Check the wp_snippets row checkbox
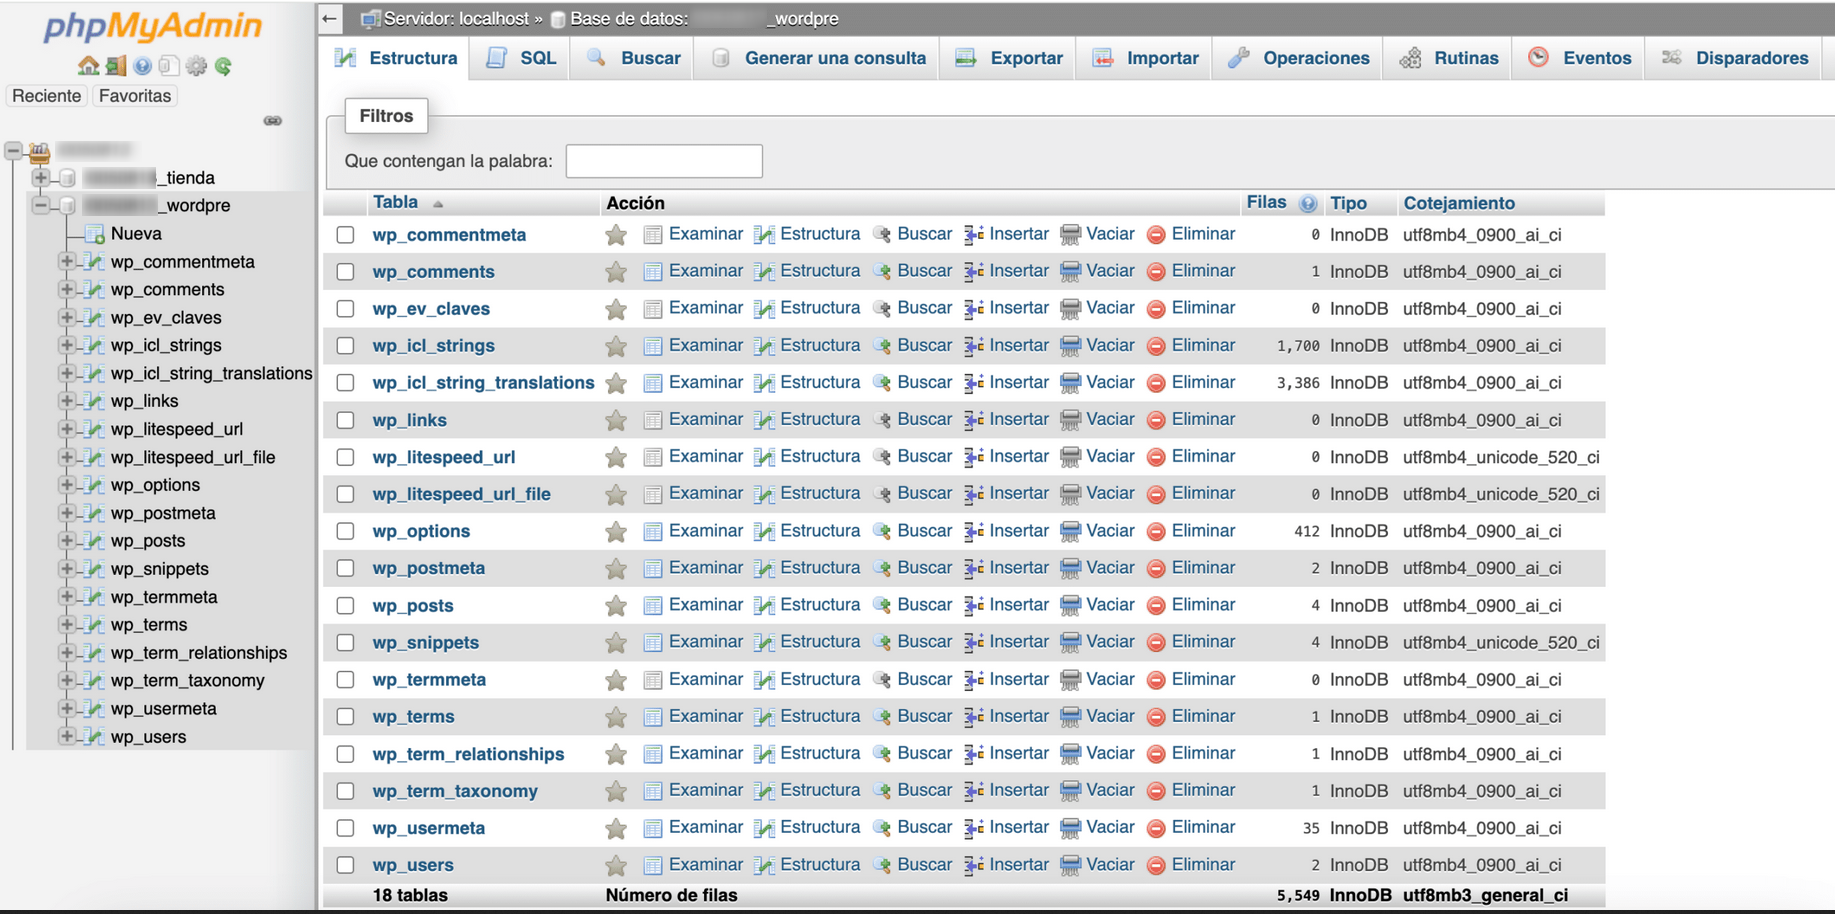This screenshot has width=1835, height=914. [x=346, y=643]
